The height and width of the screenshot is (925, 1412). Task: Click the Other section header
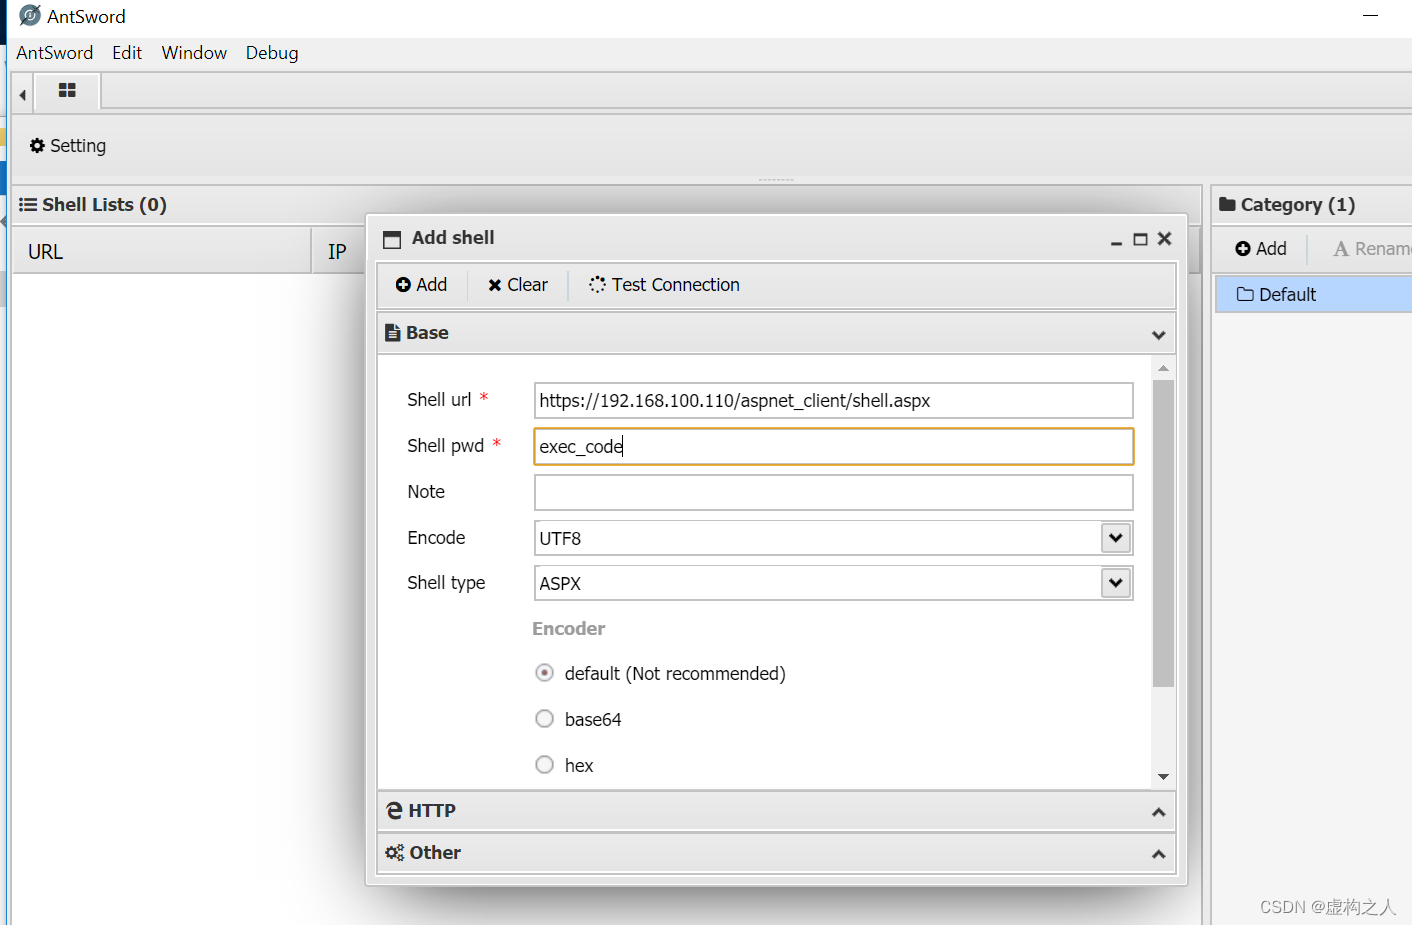click(776, 853)
